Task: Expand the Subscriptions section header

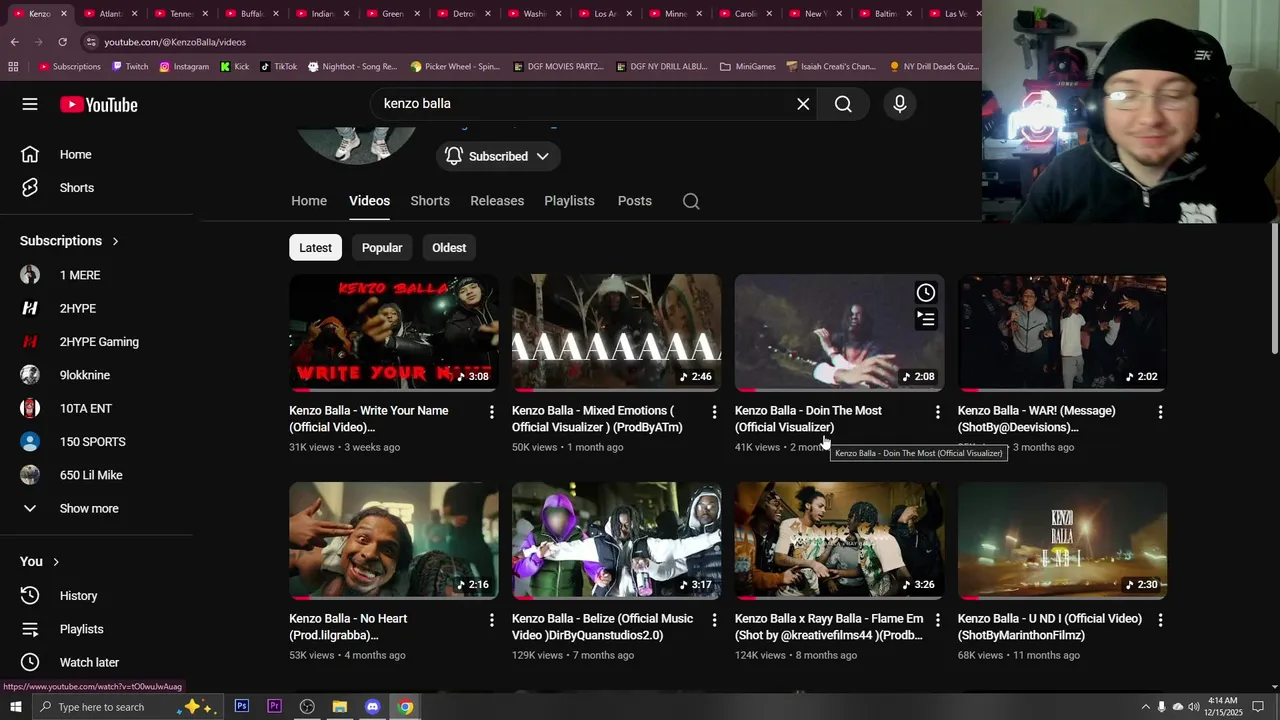Action: tap(70, 241)
